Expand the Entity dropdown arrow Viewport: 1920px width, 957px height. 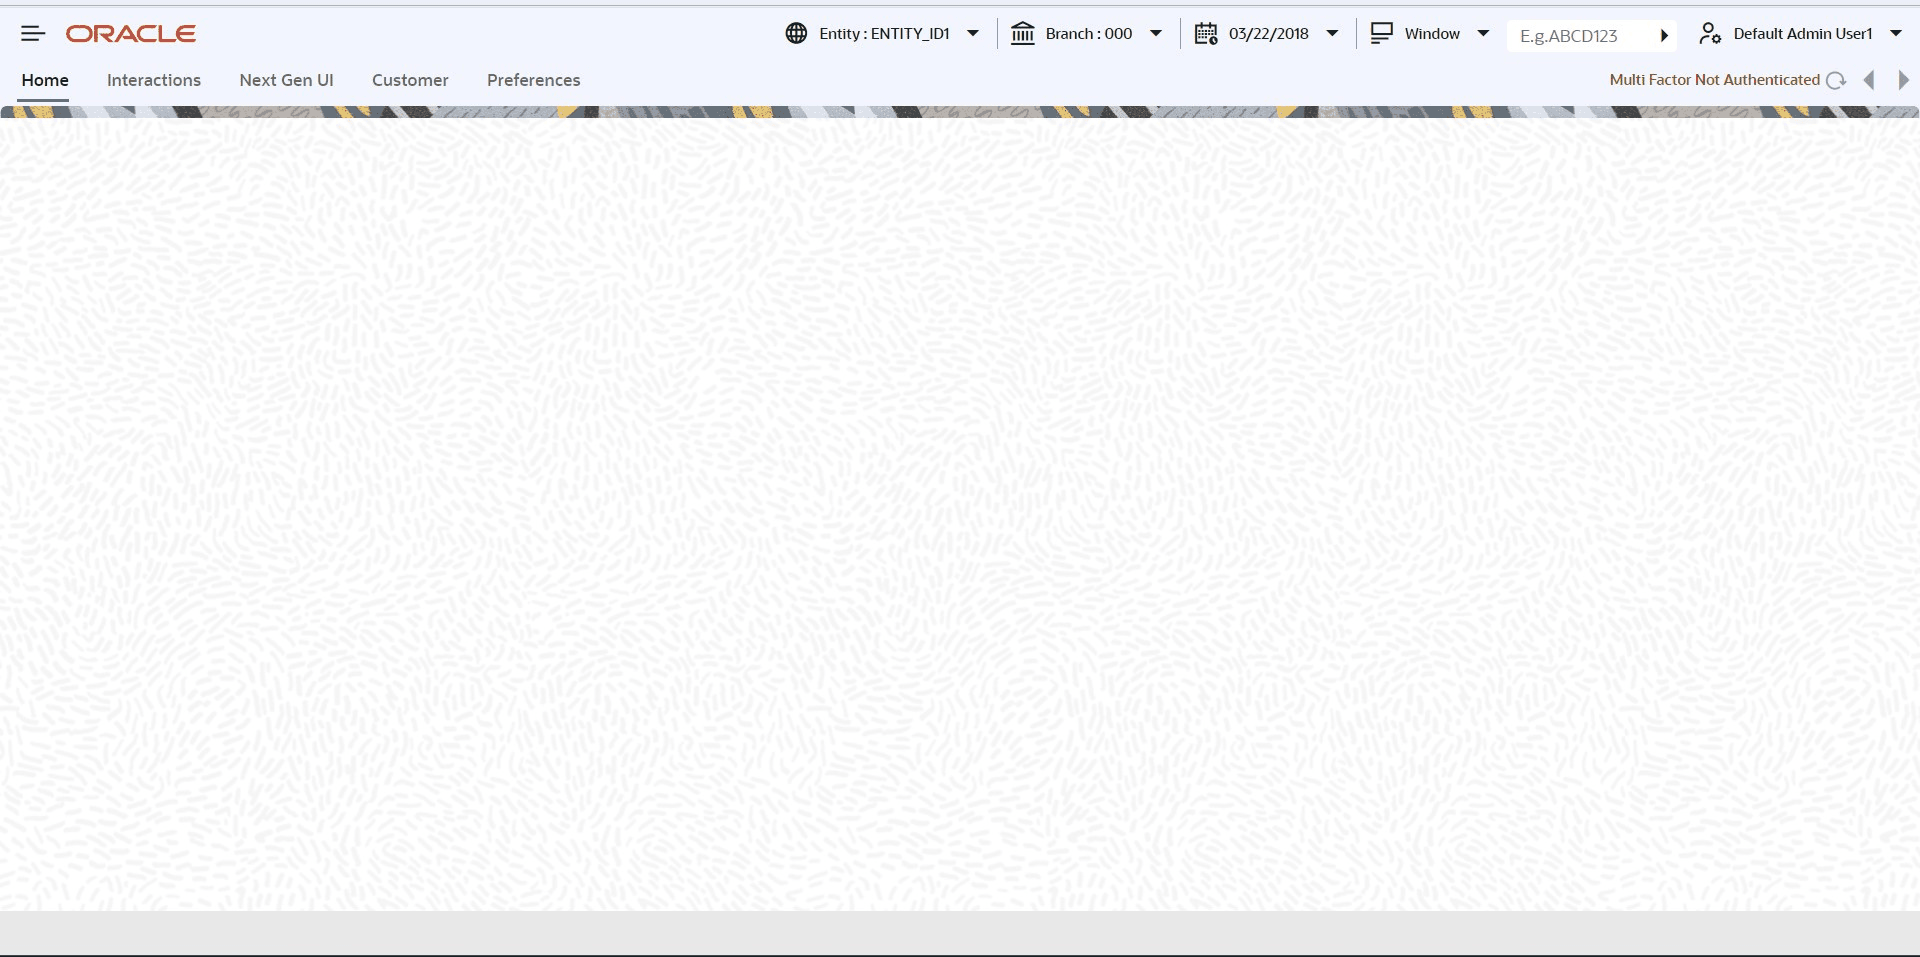point(973,34)
